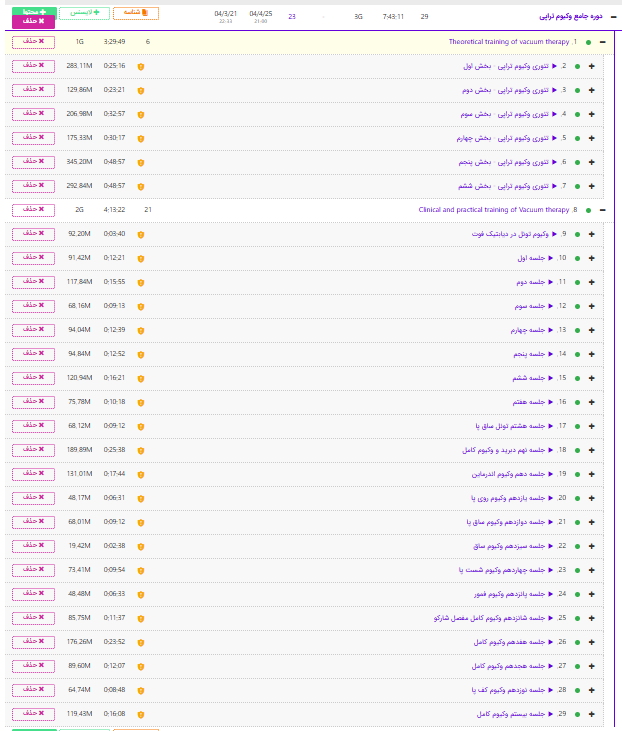
Task: Click green محتوا add button
Action: pos(33,11)
